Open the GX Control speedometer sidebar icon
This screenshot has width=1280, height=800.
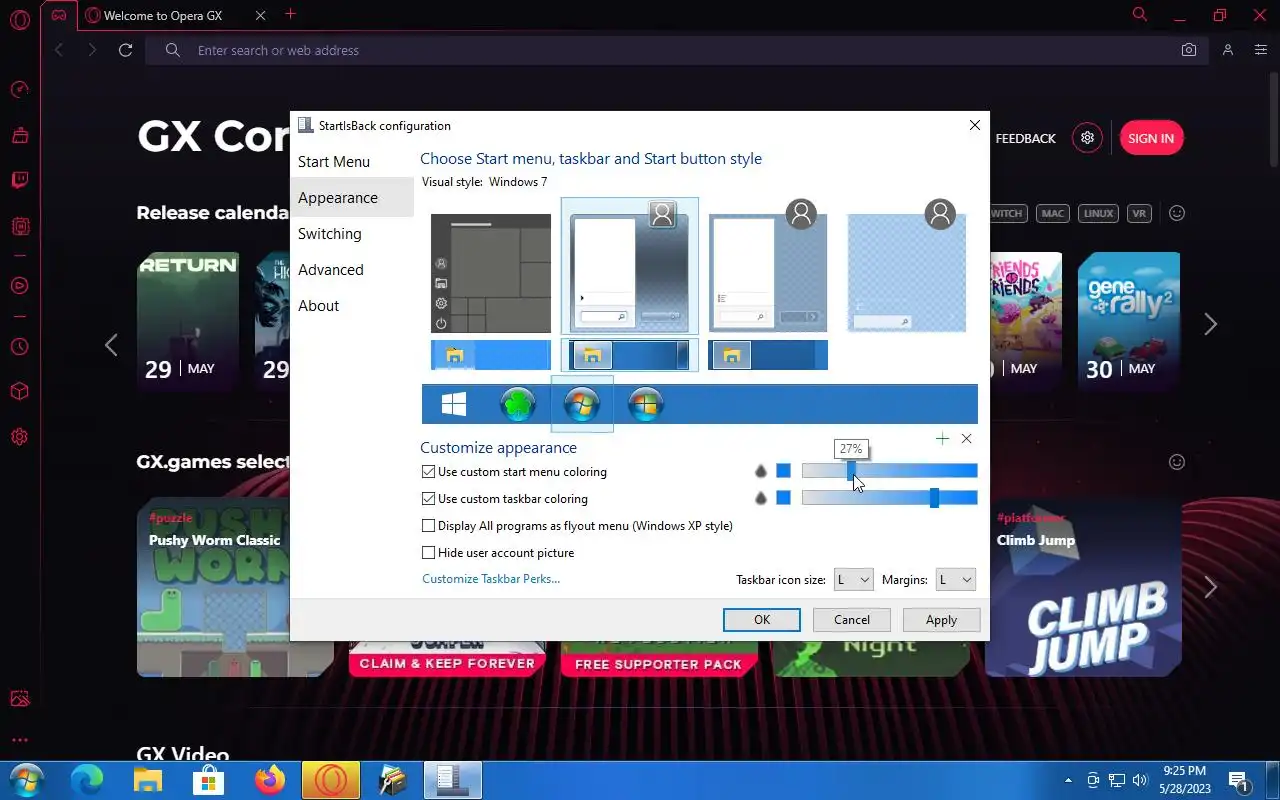coord(19,90)
